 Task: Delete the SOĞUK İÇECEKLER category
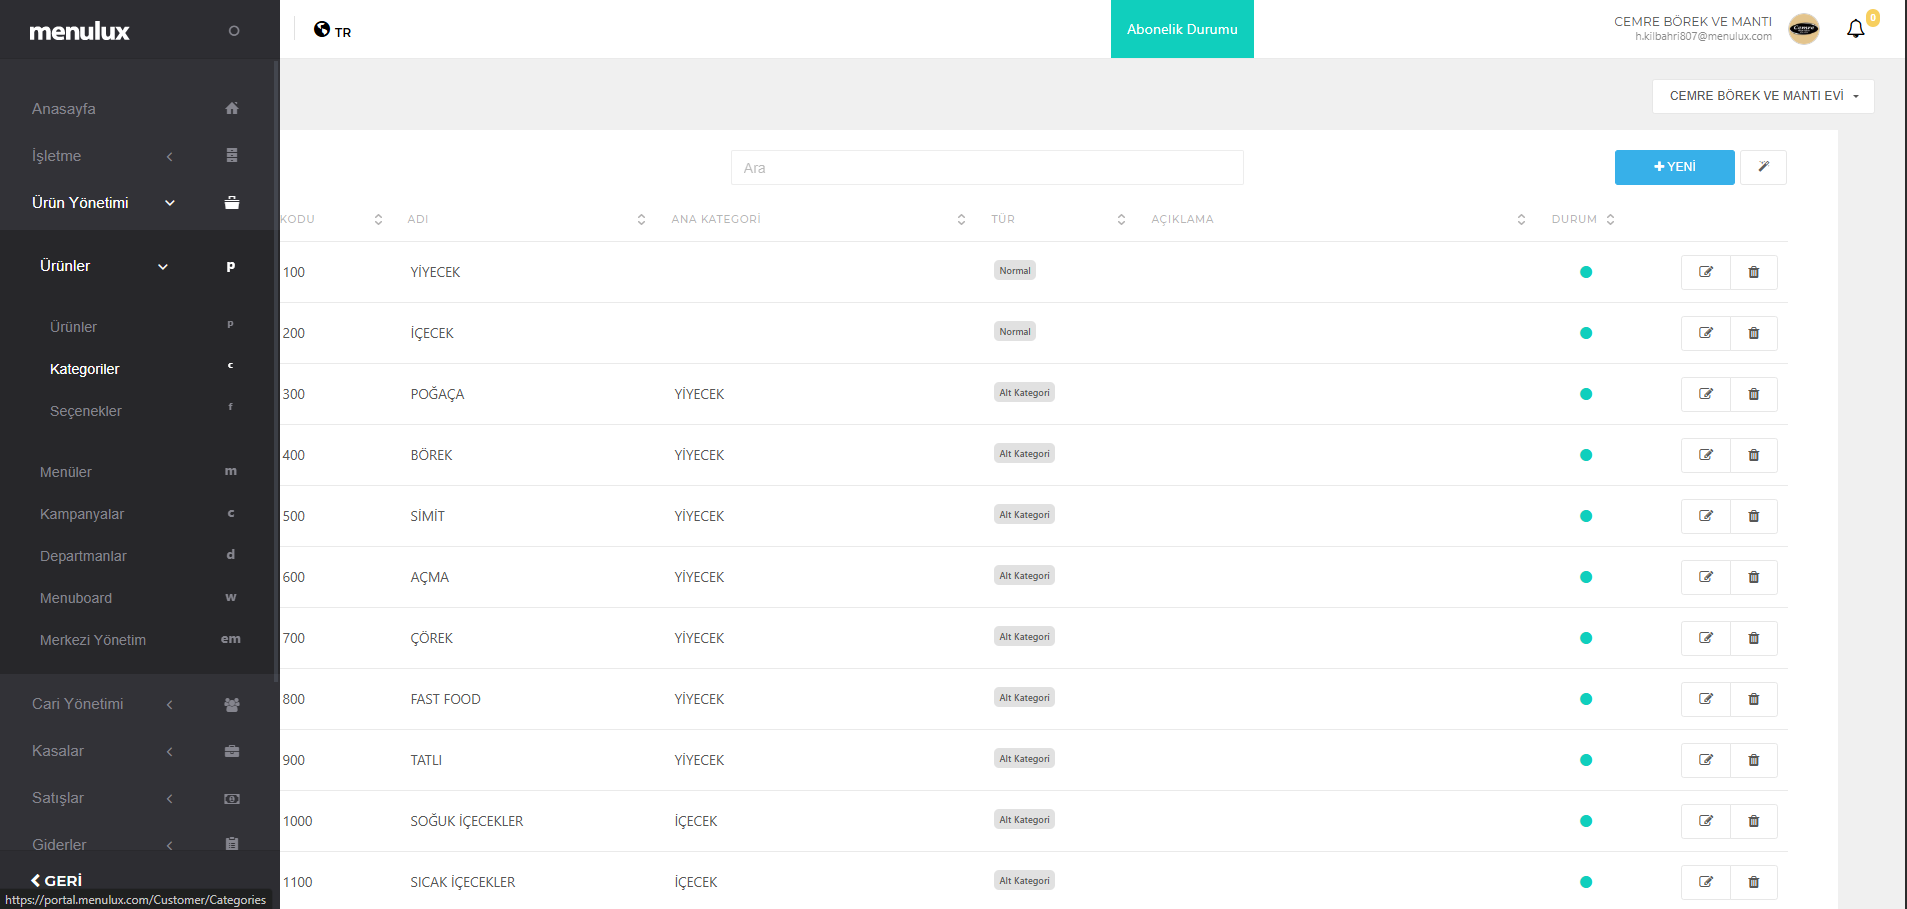pyautogui.click(x=1753, y=821)
